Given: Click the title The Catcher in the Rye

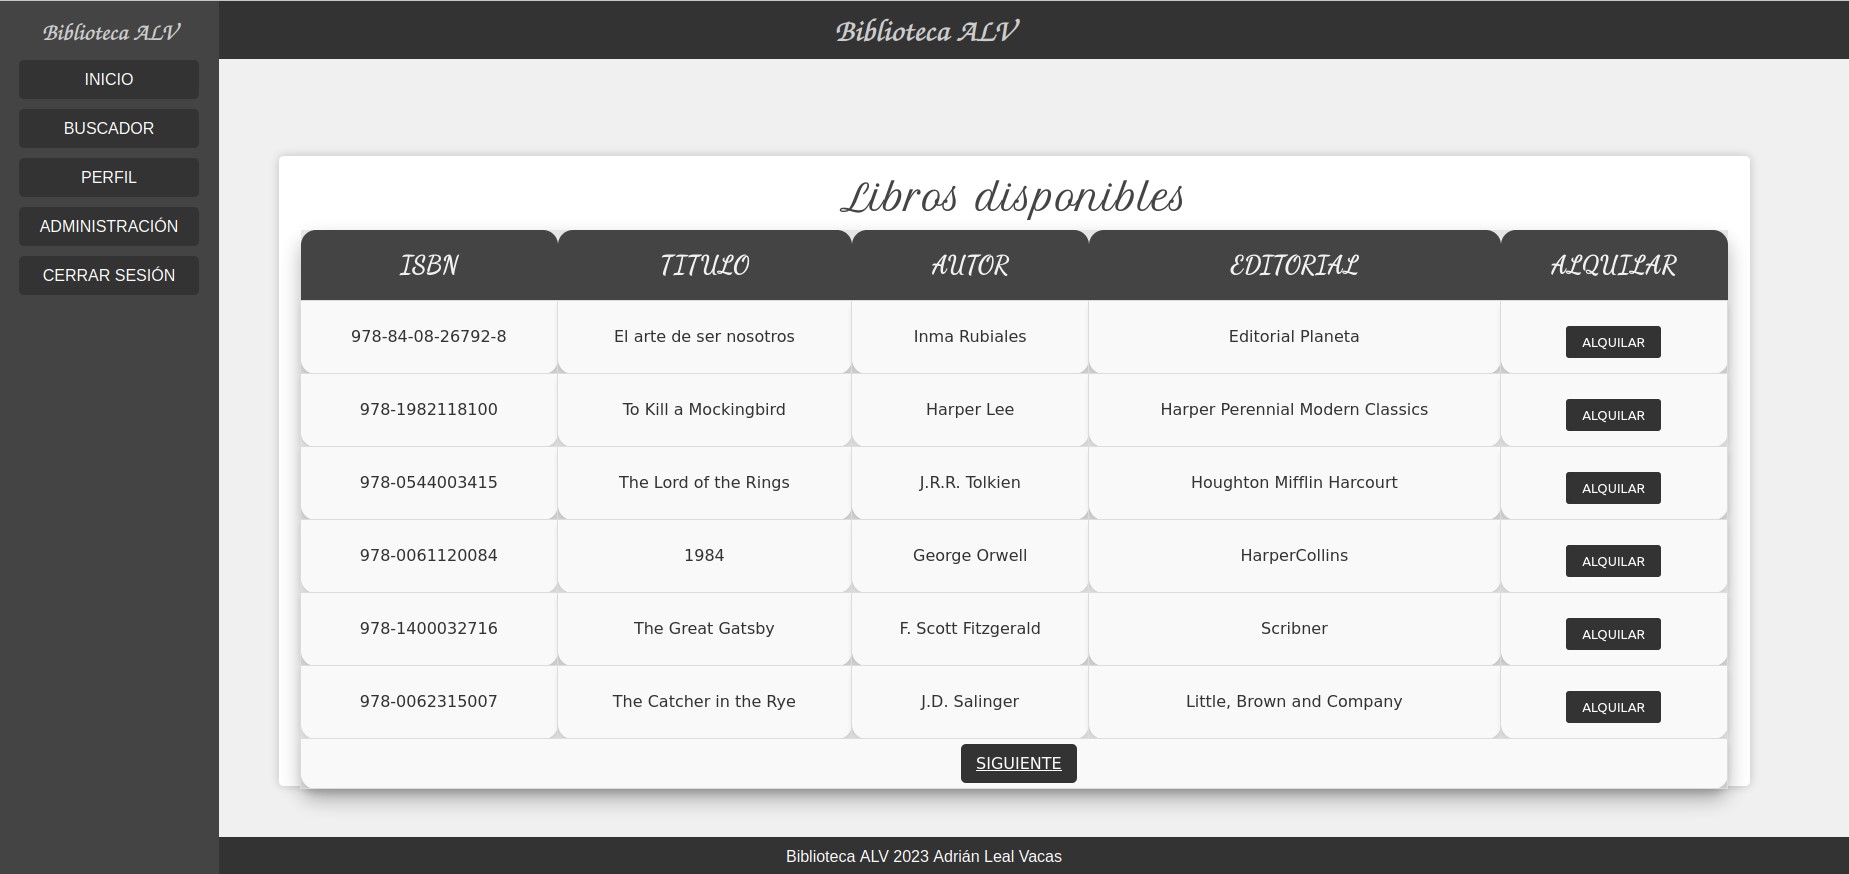Looking at the screenshot, I should [x=704, y=701].
